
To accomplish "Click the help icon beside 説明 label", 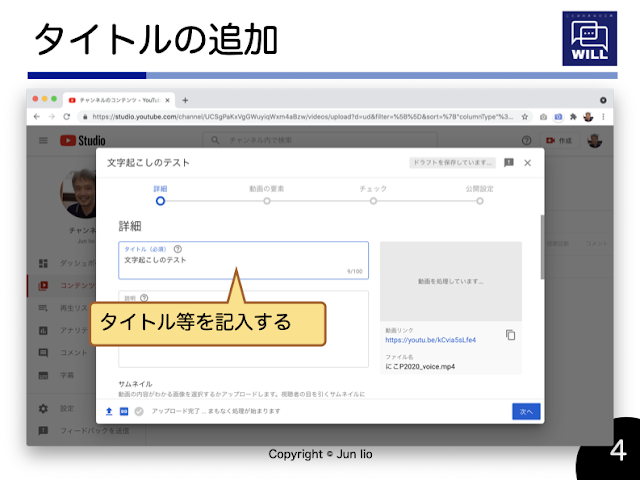I will pos(144,298).
